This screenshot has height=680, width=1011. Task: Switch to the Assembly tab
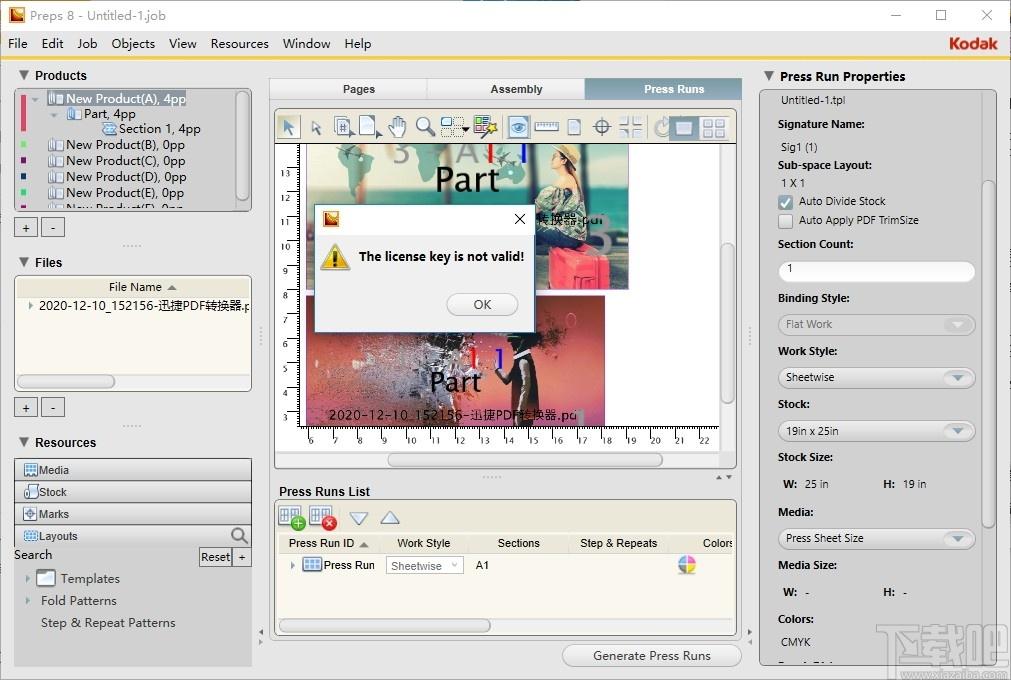(x=516, y=89)
